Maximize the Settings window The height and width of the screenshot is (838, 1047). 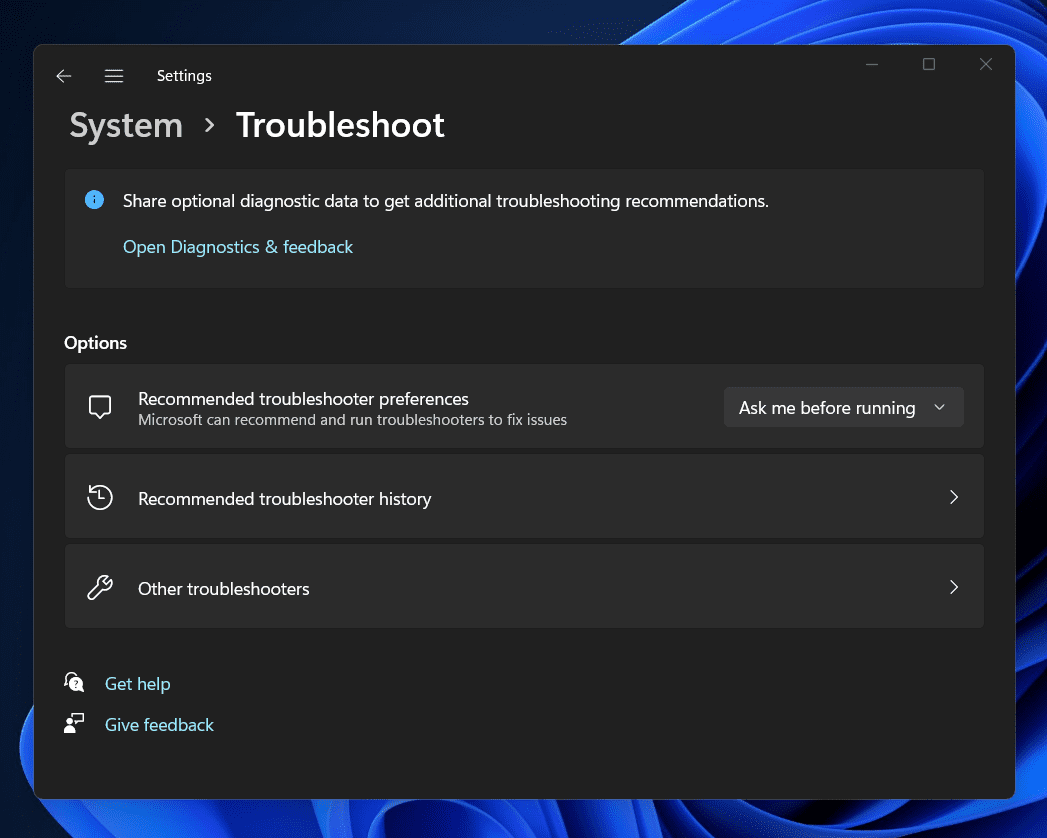928,65
